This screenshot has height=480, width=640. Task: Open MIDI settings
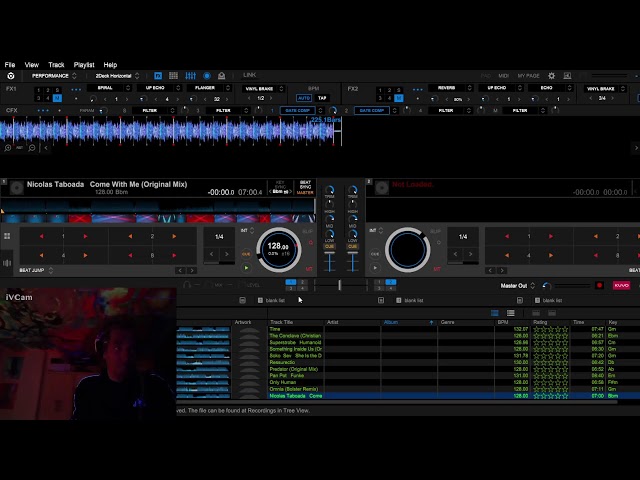point(503,76)
